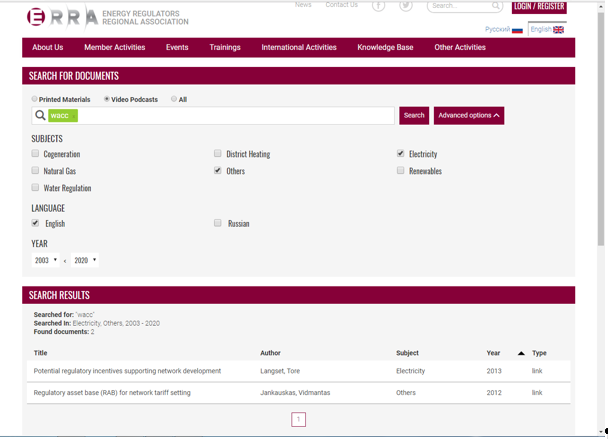
Task: Open link for Potential regulatory incentives result
Action: click(x=537, y=371)
